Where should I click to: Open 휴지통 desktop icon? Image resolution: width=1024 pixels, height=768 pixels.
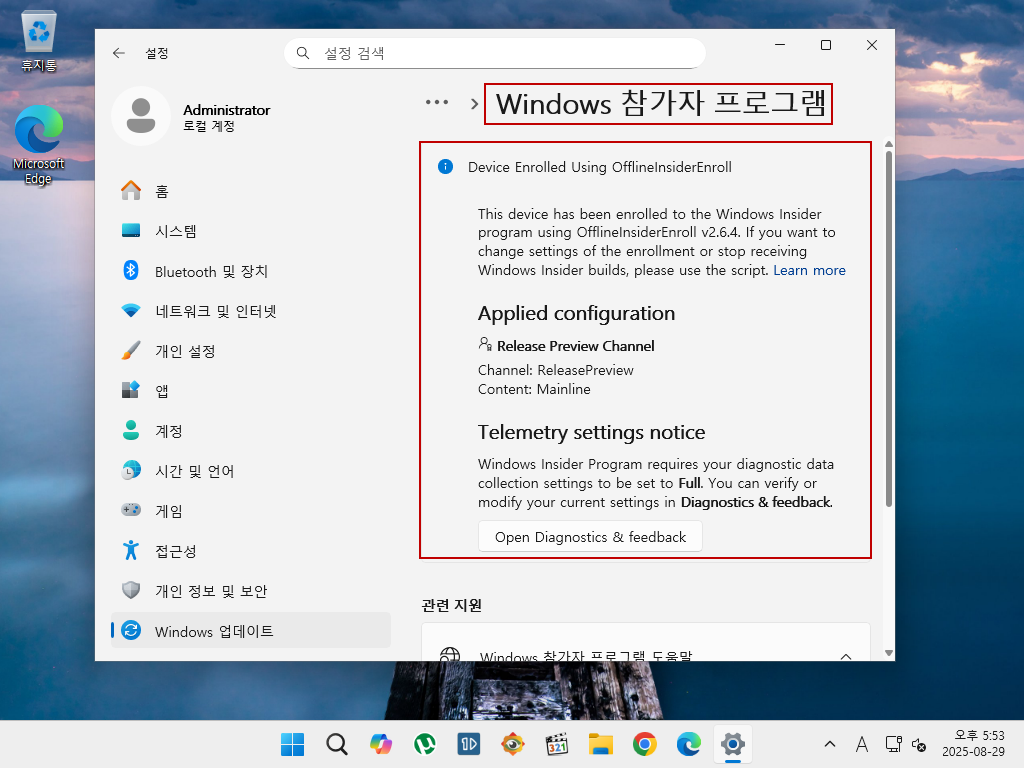pyautogui.click(x=39, y=40)
